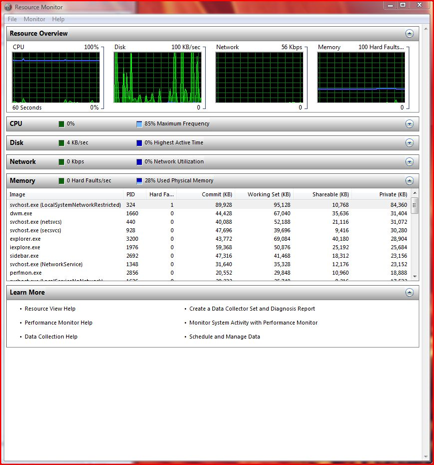434x465 pixels.
Task: Click the memory table scrollbar thumb
Action: tap(415, 205)
